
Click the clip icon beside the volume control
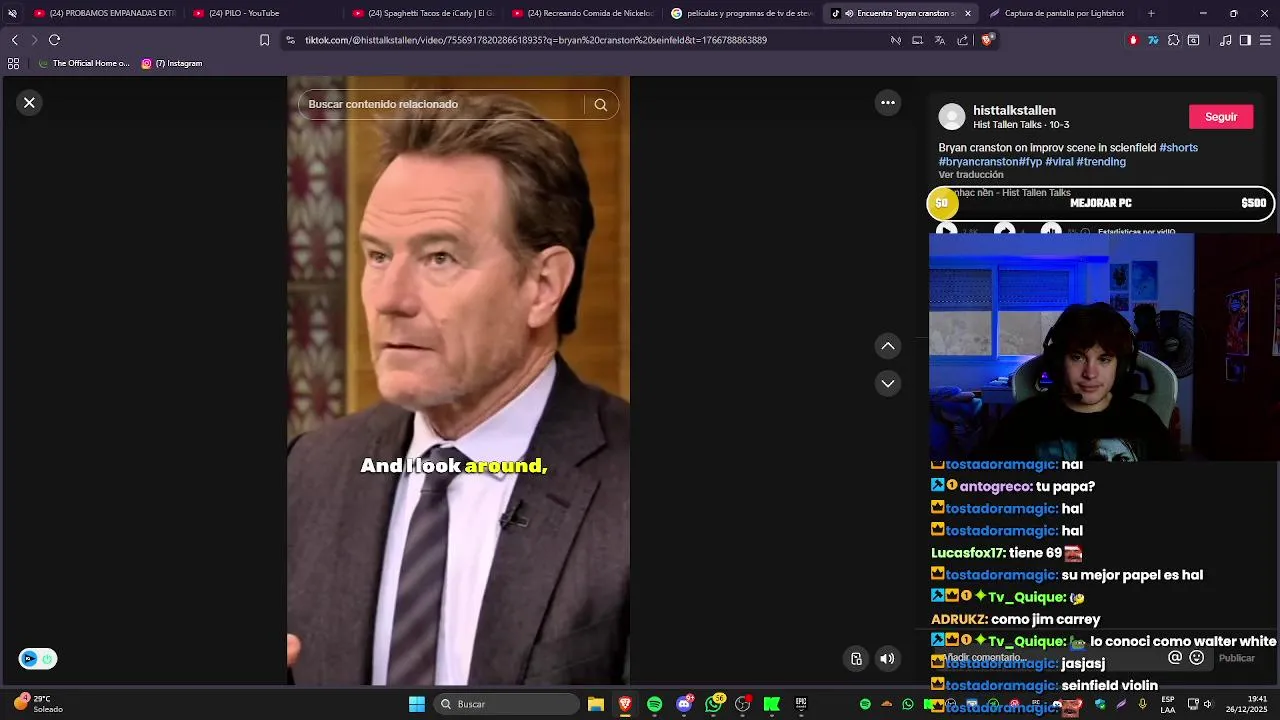[x=856, y=658]
